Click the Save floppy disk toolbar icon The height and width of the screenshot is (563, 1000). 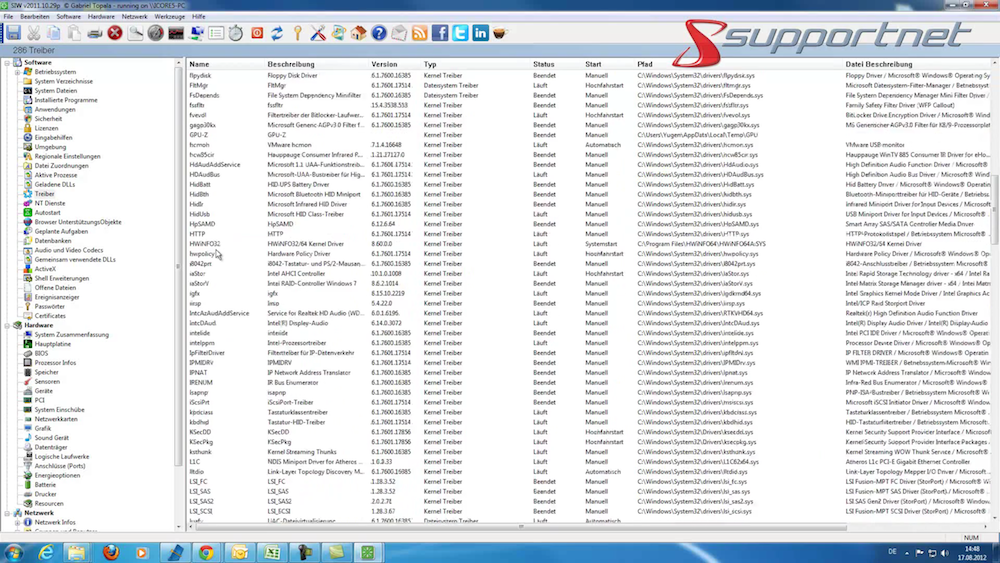click(x=13, y=33)
